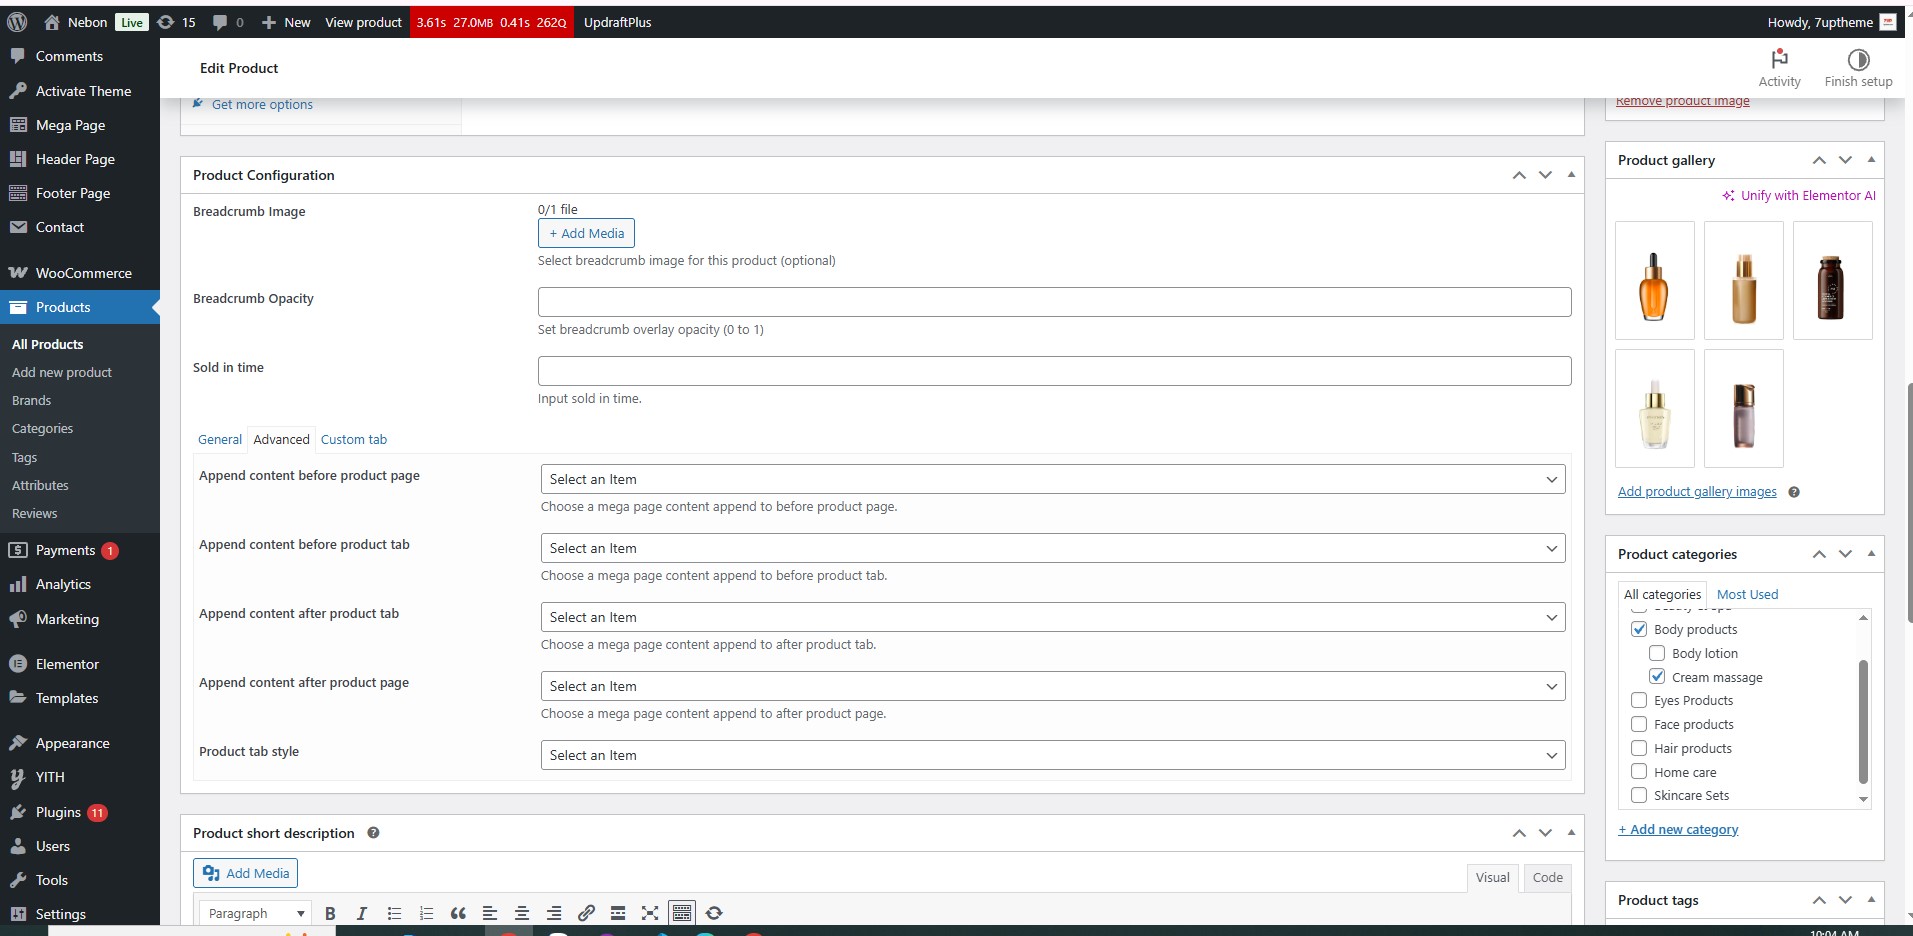Switch to Most Used categories tab
Viewport: 1913px width, 936px height.
pyautogui.click(x=1747, y=594)
